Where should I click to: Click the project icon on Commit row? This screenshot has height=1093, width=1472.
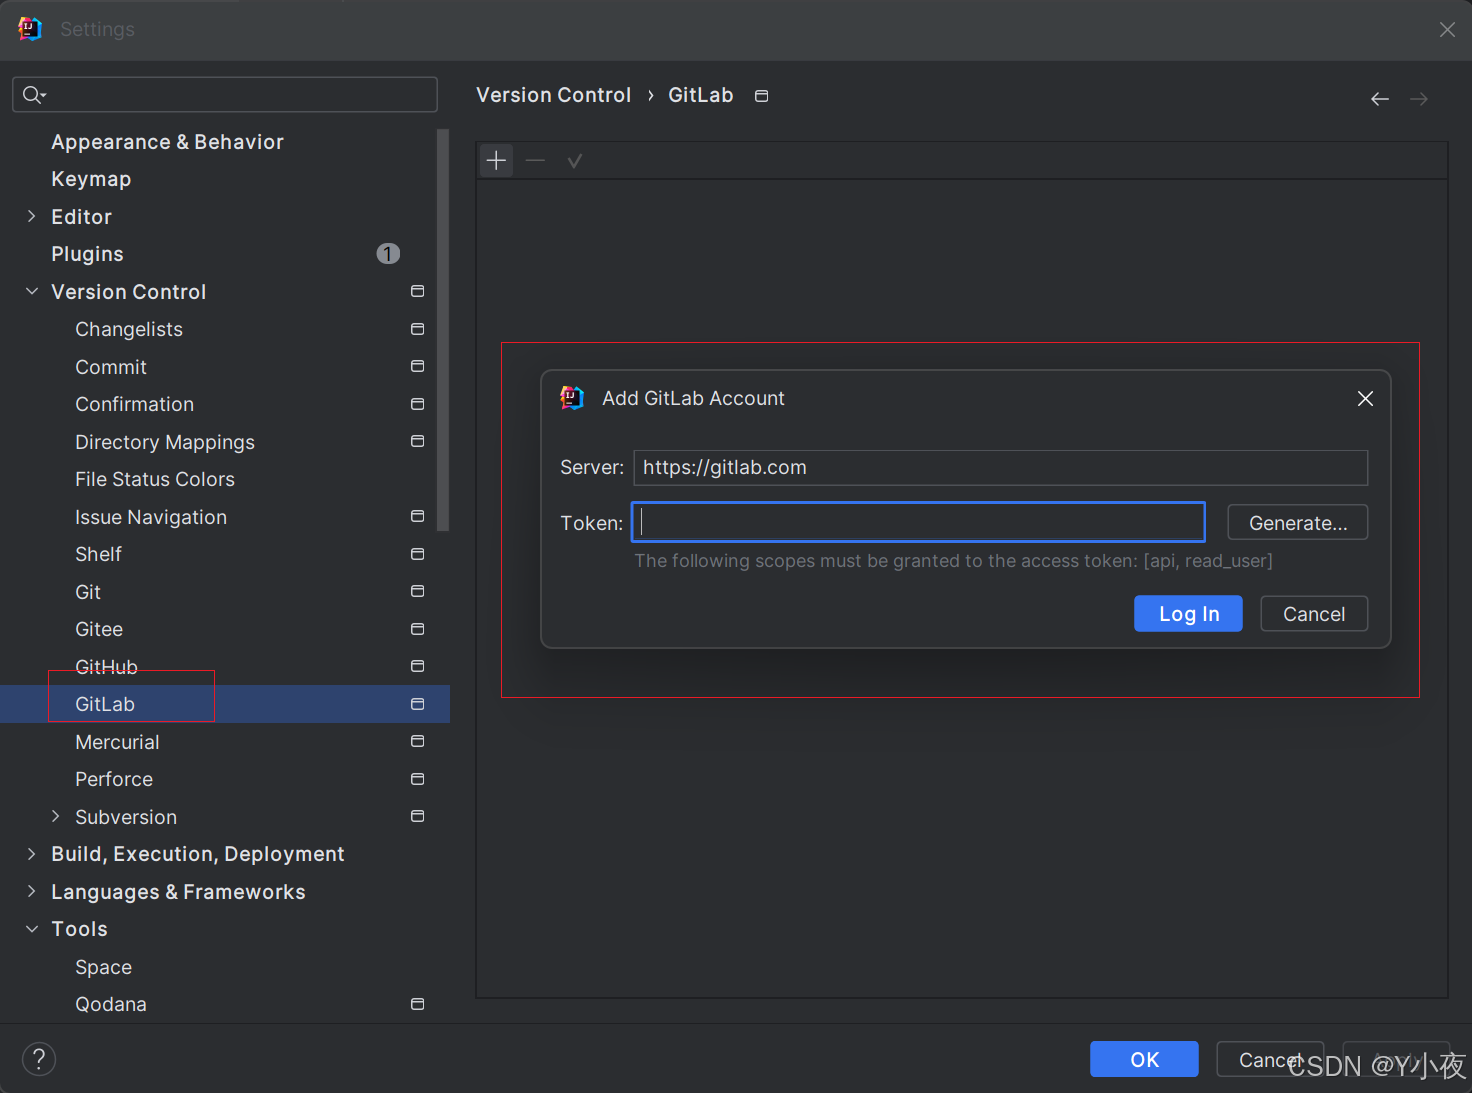418,366
